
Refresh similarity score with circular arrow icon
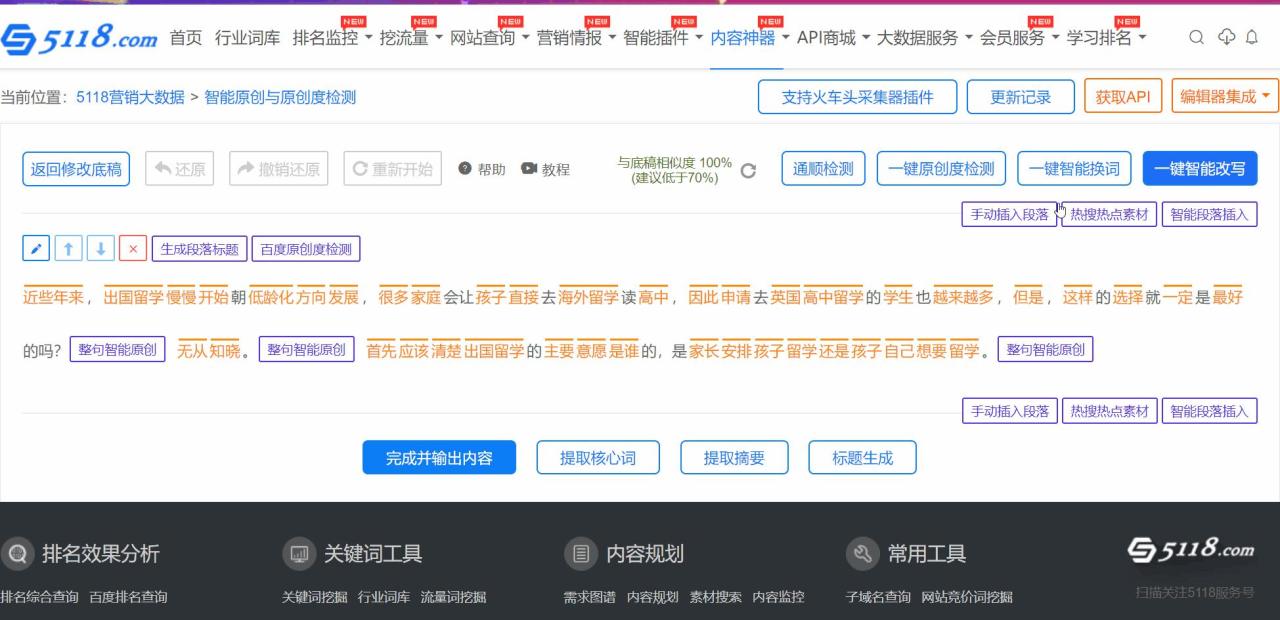748,170
